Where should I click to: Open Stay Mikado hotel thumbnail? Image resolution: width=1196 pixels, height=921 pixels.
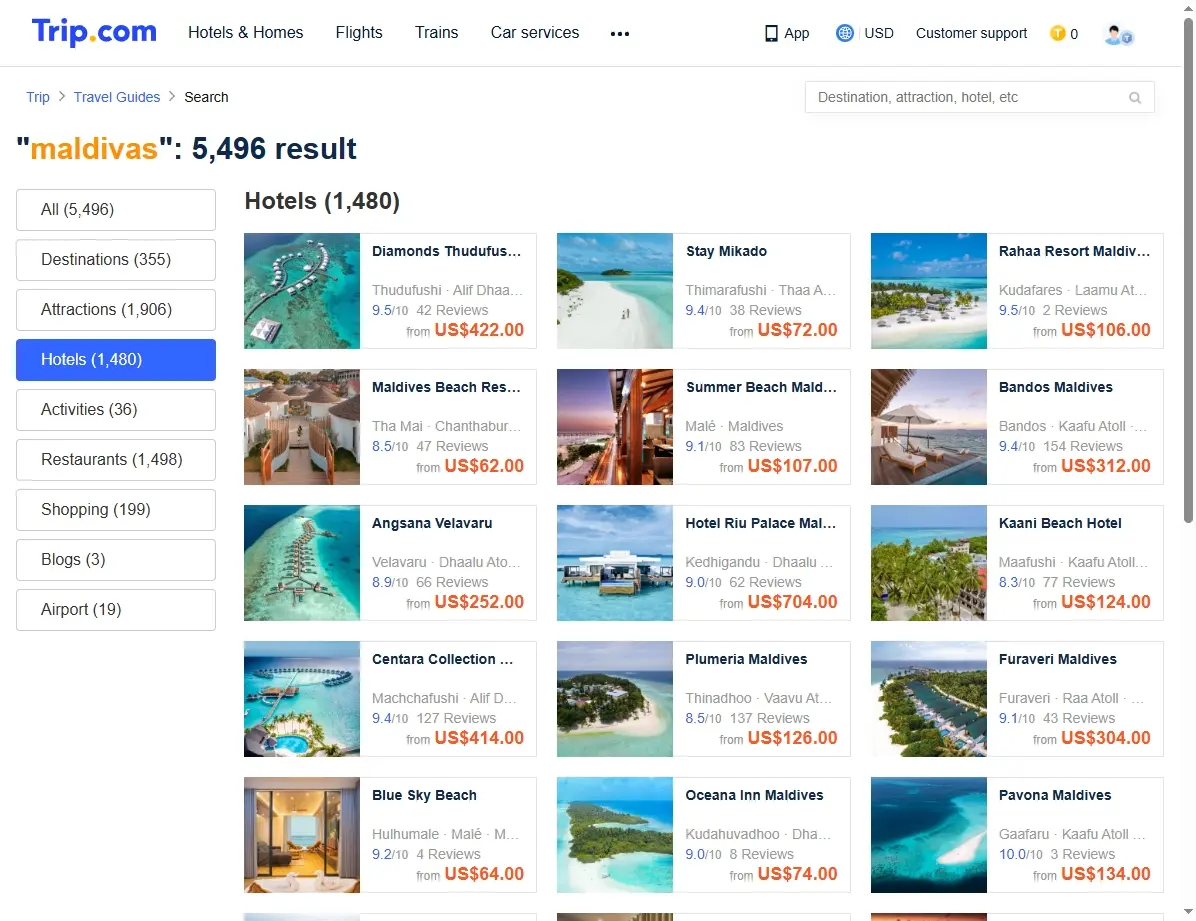[615, 291]
